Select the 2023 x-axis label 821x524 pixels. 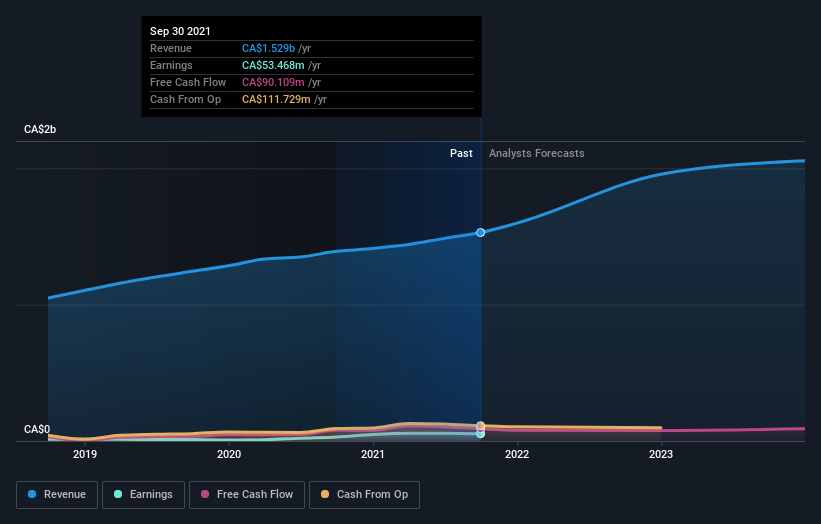tap(661, 454)
